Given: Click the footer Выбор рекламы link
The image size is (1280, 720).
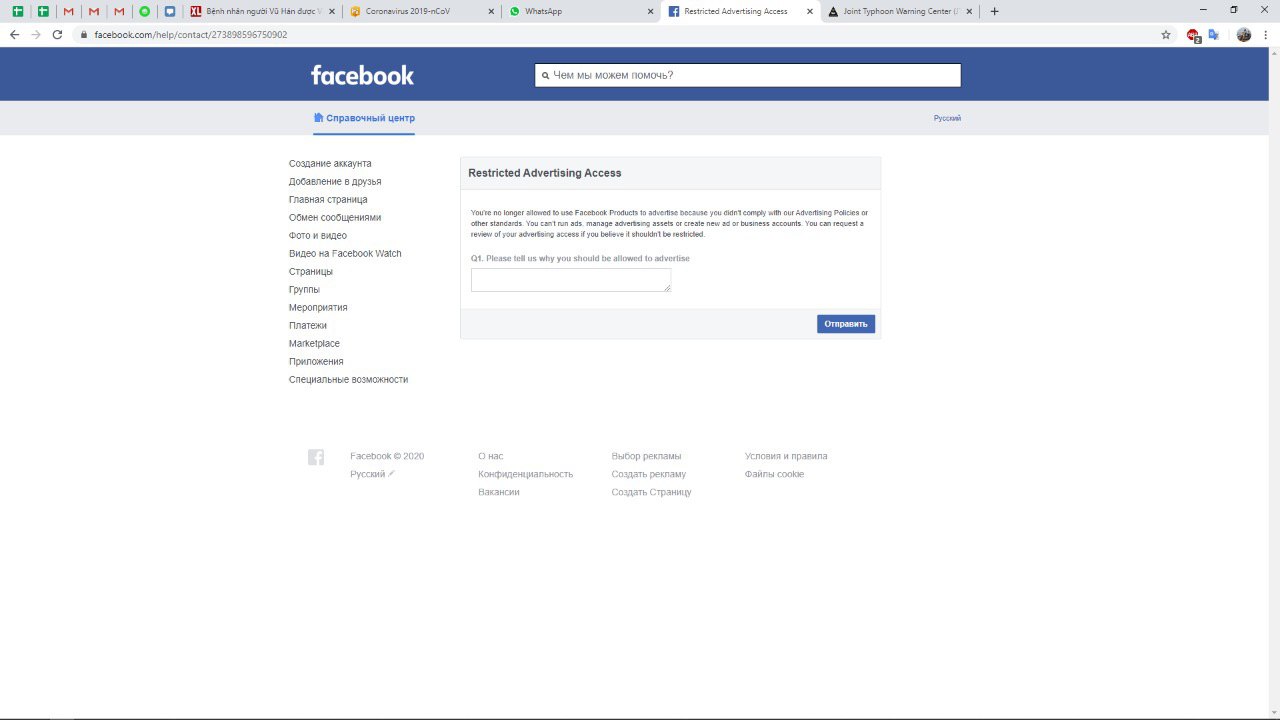Looking at the screenshot, I should point(646,456).
